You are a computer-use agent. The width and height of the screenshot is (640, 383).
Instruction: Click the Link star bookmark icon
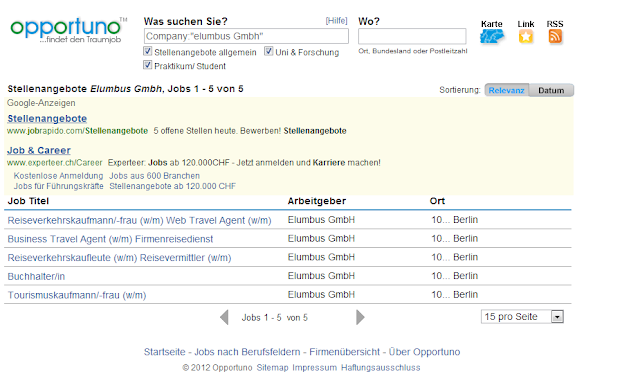click(526, 37)
